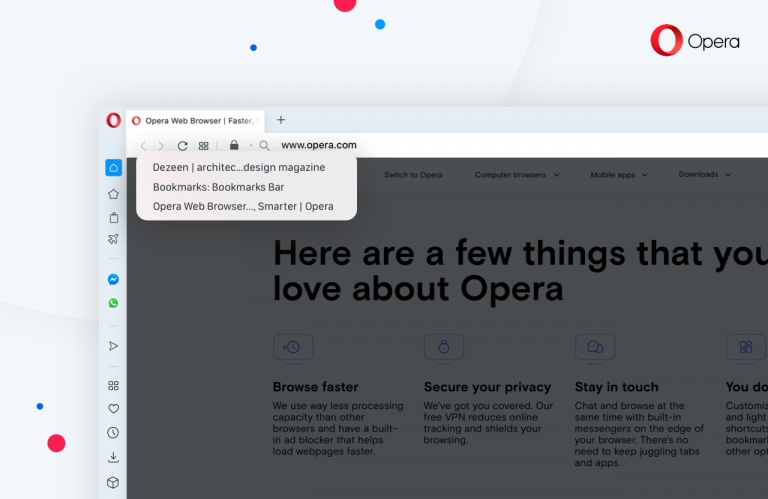The height and width of the screenshot is (499, 768).
Task: Open bookmarks heart icon in sidebar
Action: click(x=113, y=408)
